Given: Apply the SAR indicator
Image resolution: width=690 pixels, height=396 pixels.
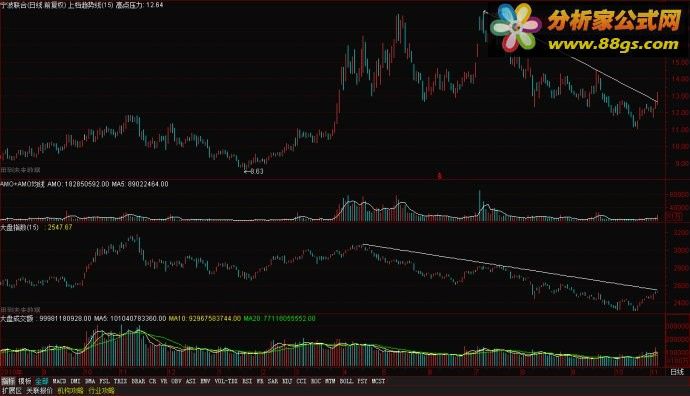Looking at the screenshot, I should click(273, 381).
